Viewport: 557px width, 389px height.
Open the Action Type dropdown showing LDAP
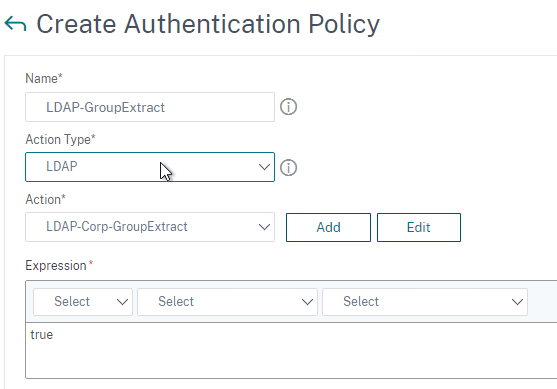coord(150,167)
